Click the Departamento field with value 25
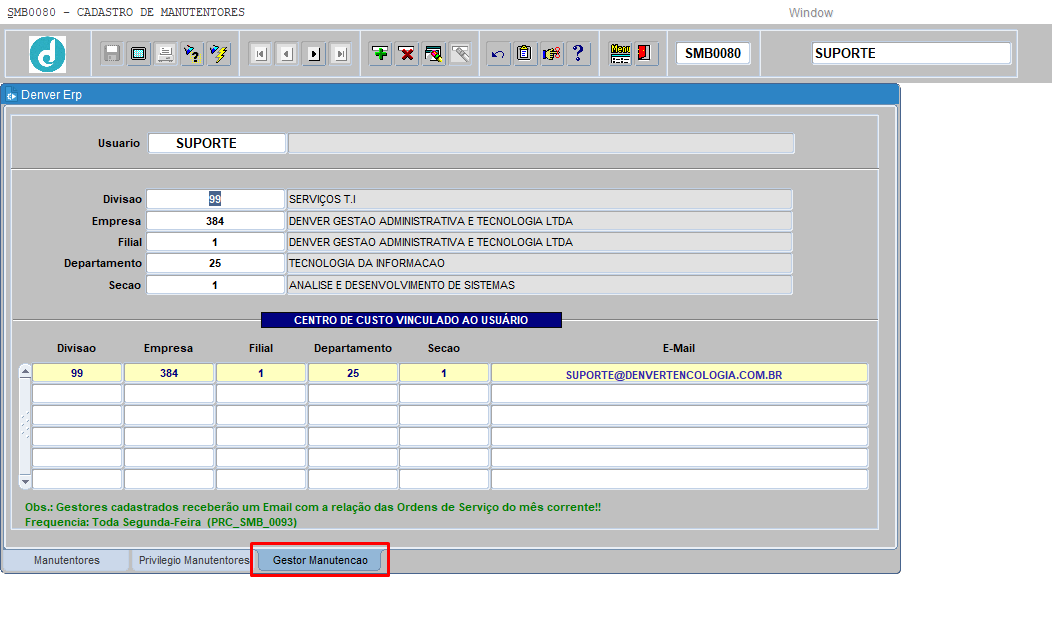This screenshot has width=1052, height=618. (x=215, y=263)
